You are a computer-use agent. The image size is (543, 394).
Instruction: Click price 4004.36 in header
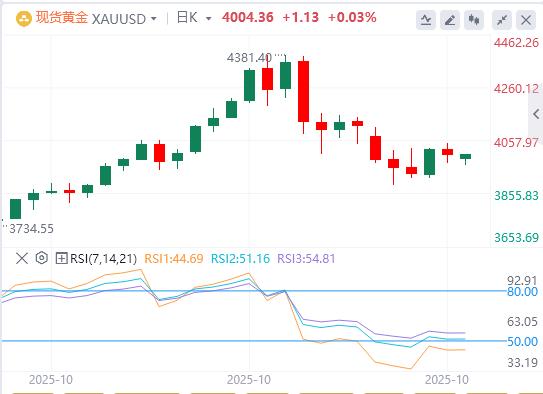pos(248,17)
